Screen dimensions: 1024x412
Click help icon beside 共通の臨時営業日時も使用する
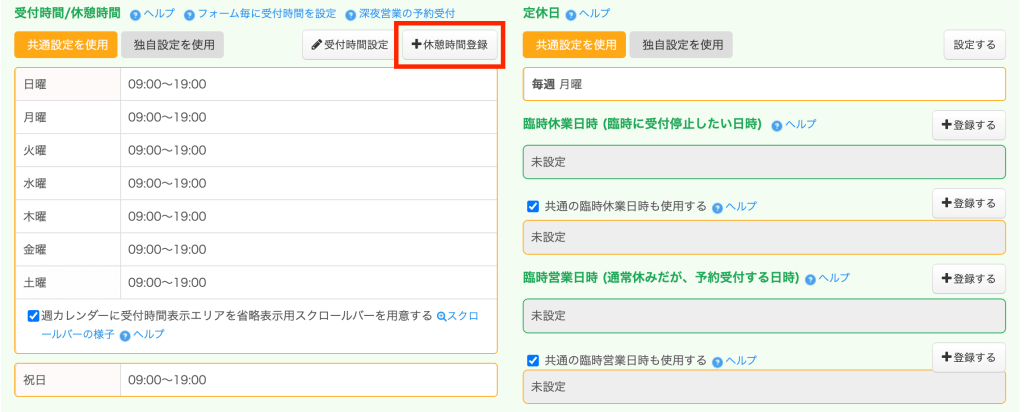[x=717, y=361]
